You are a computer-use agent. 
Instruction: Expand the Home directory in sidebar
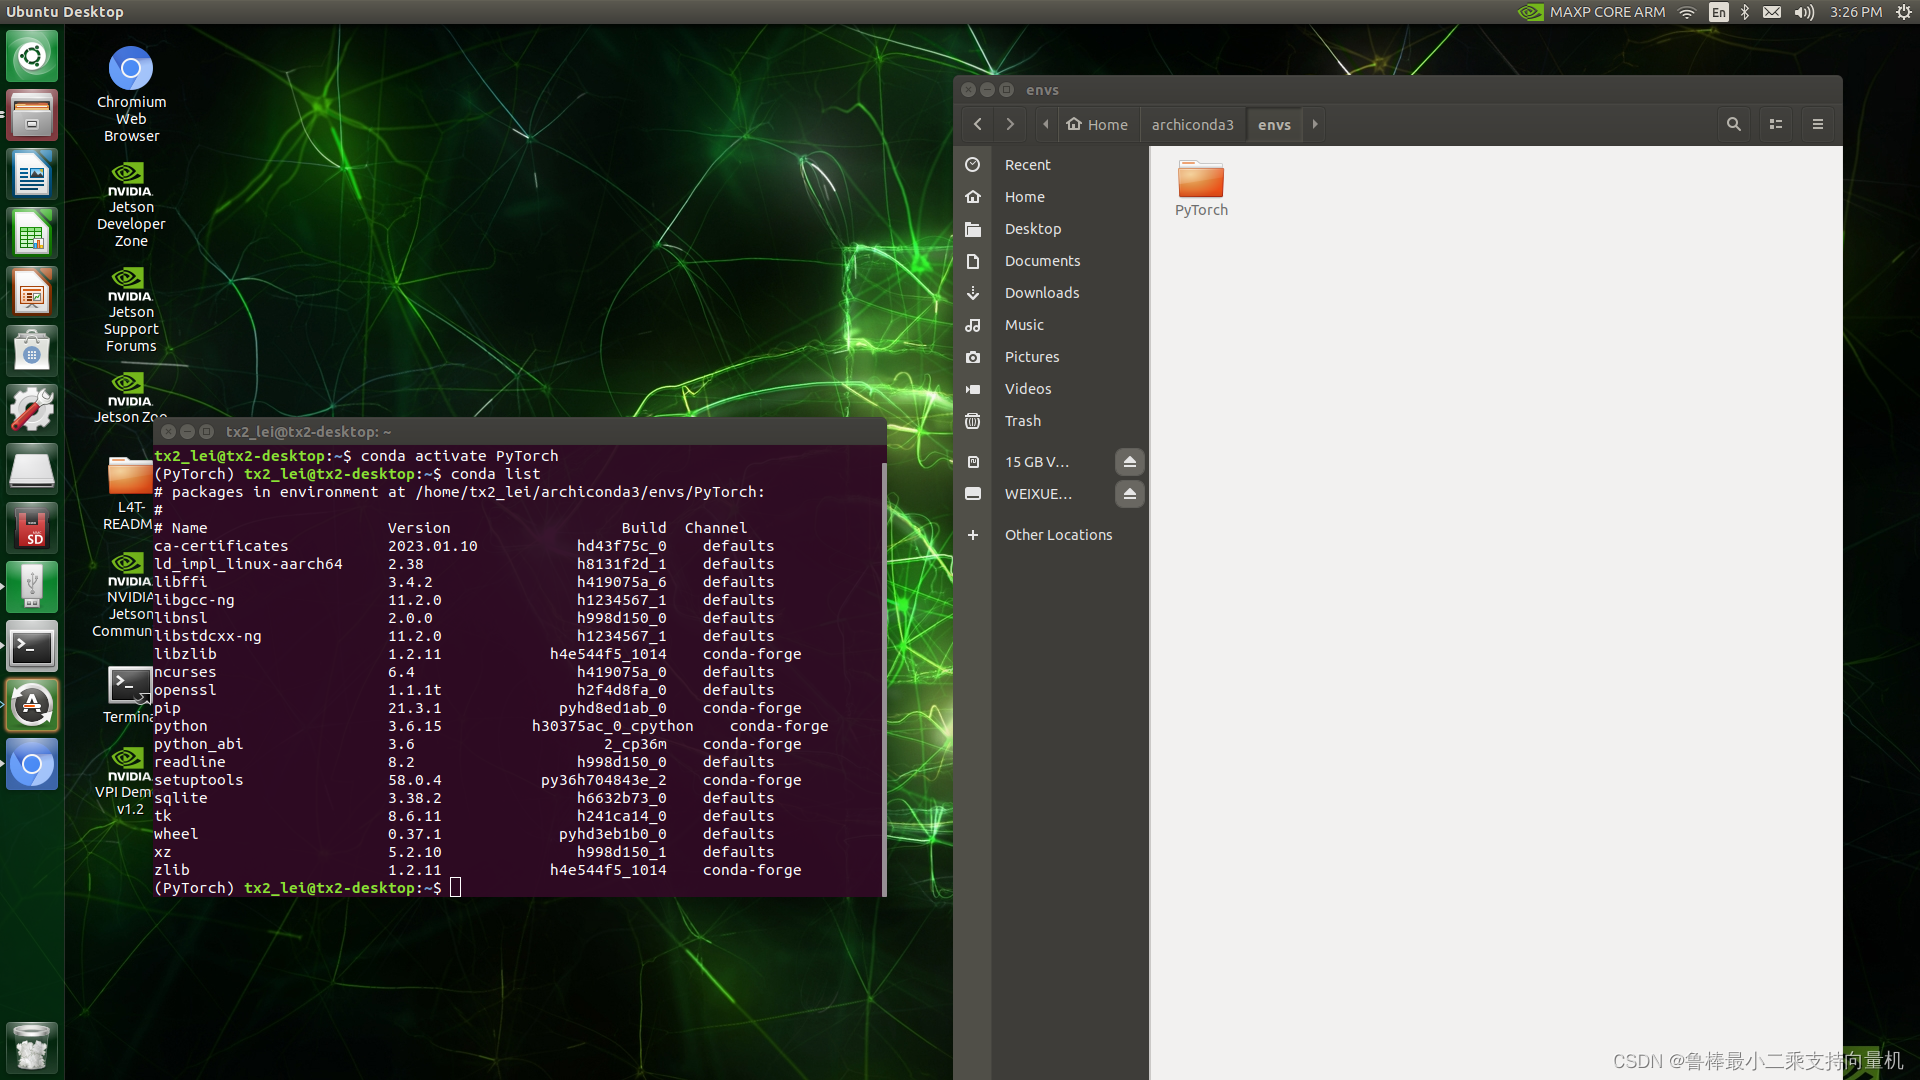(1025, 196)
